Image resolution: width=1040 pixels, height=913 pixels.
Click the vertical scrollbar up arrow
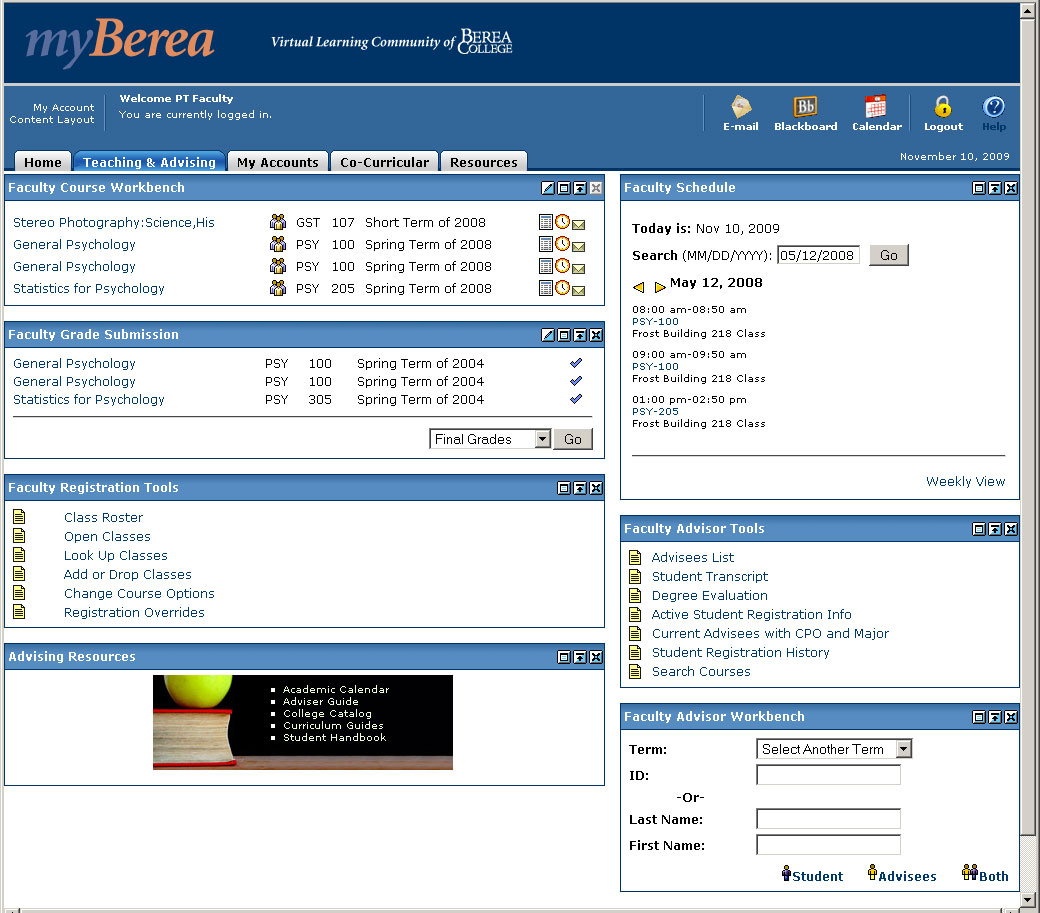(x=1027, y=9)
